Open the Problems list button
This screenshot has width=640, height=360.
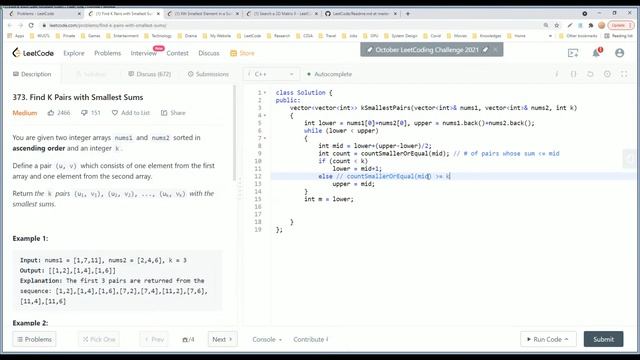[34, 339]
